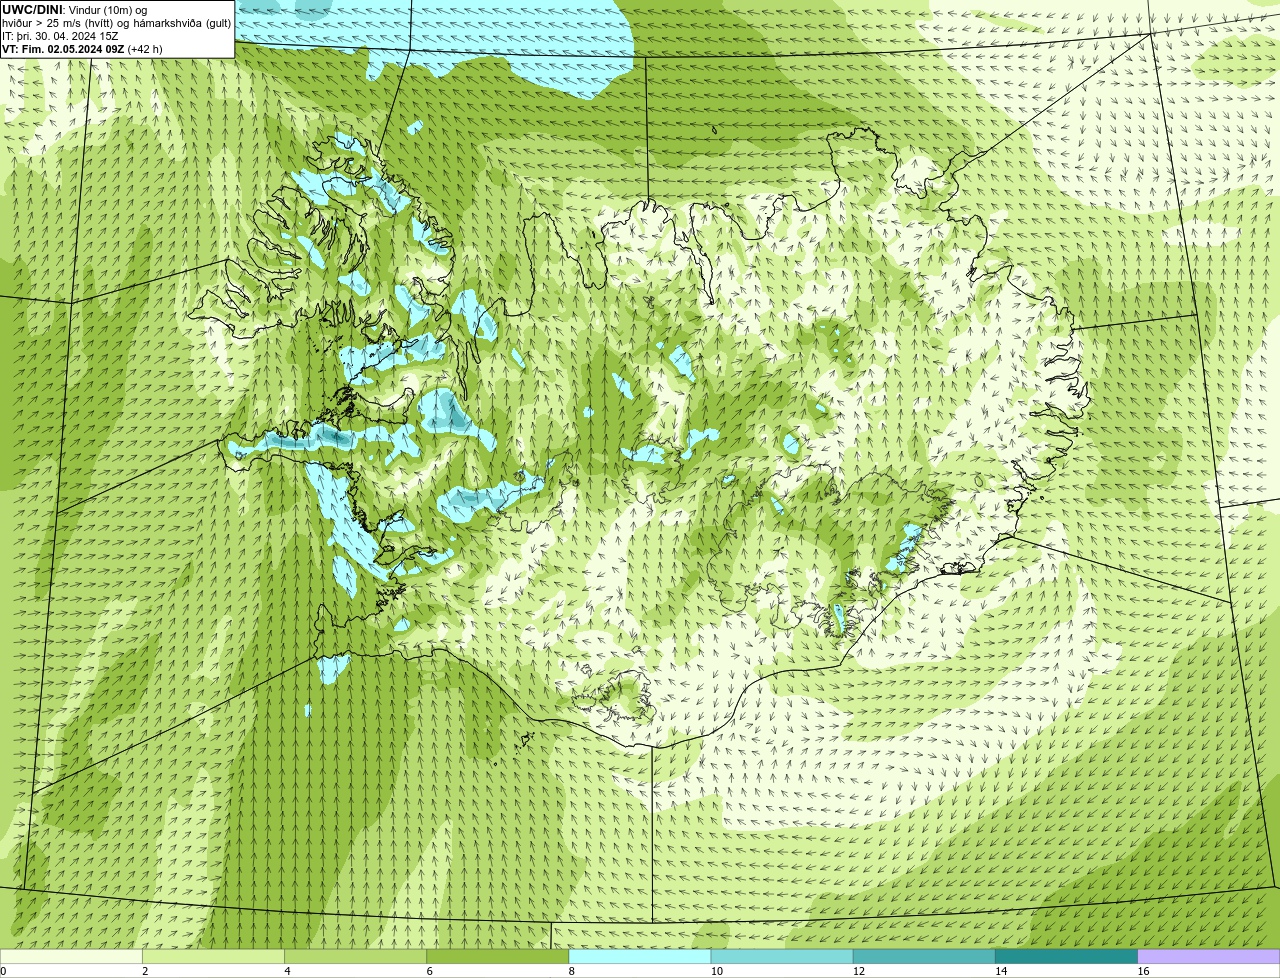The image size is (1280, 978).
Task: Click the lavender legend swatch above 16 m/s
Action: (1209, 956)
